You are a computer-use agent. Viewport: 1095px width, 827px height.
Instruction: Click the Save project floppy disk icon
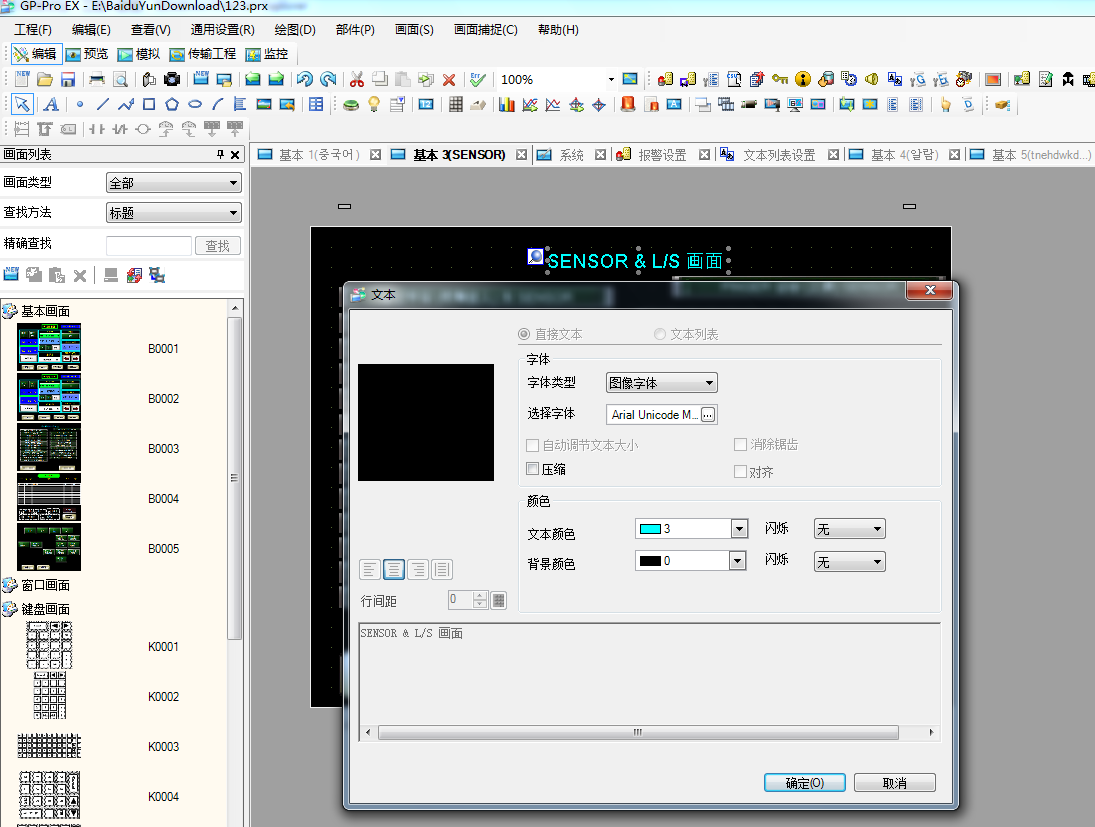coord(68,79)
